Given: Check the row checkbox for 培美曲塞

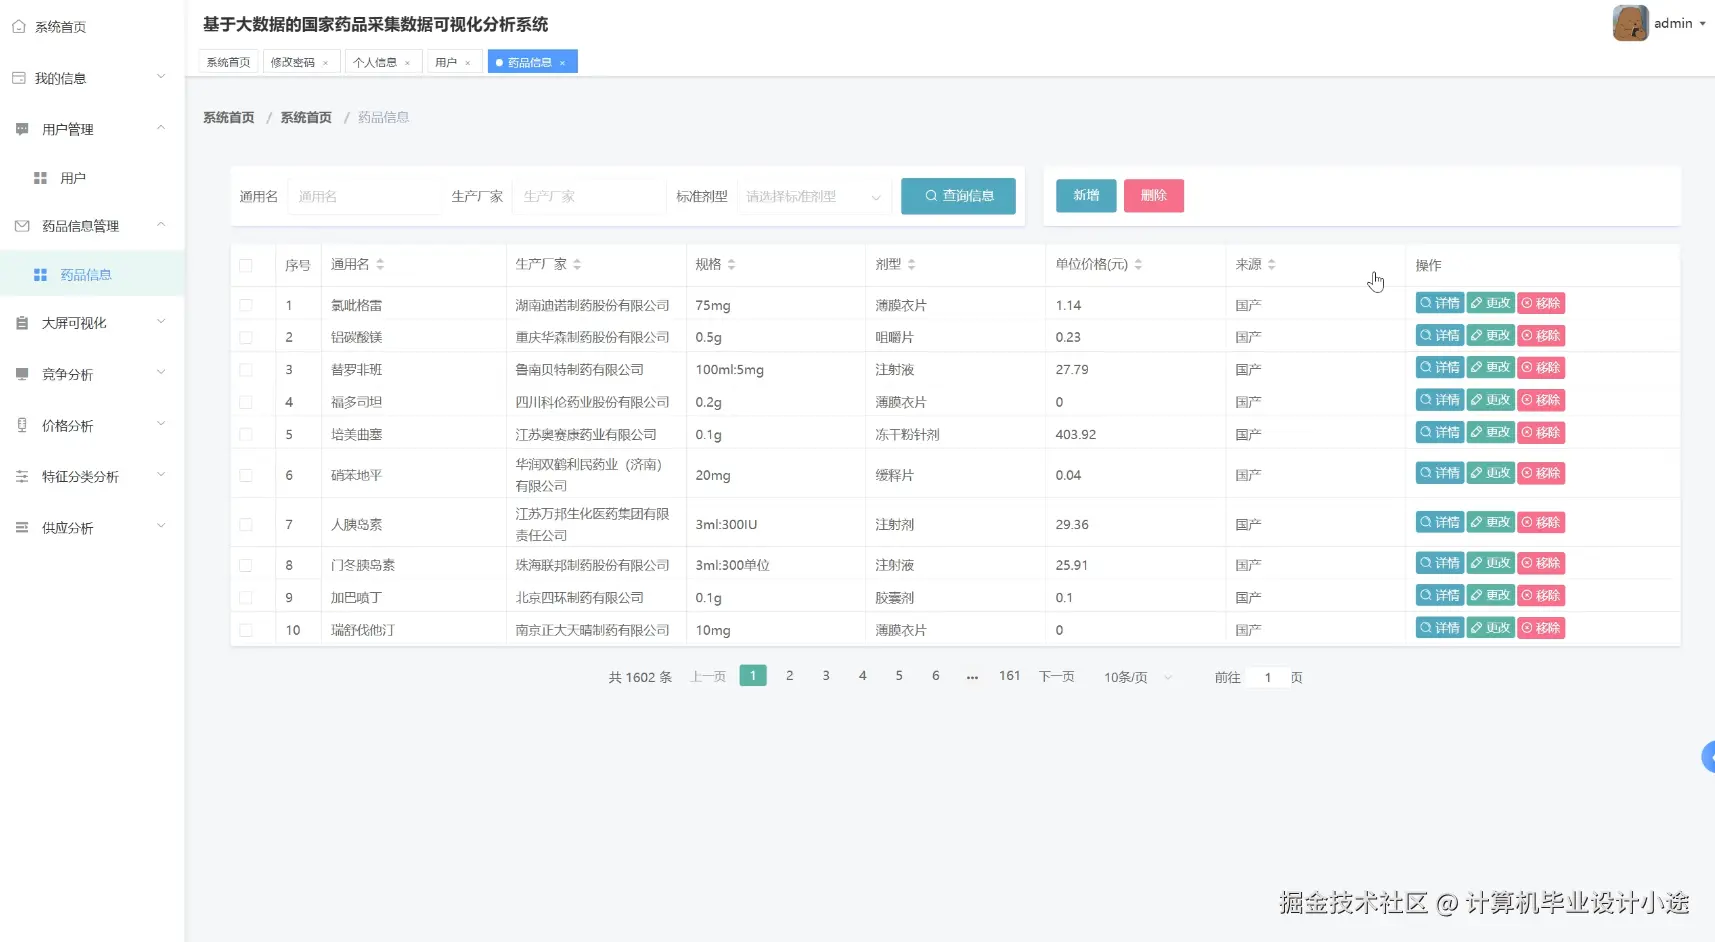Looking at the screenshot, I should point(245,433).
